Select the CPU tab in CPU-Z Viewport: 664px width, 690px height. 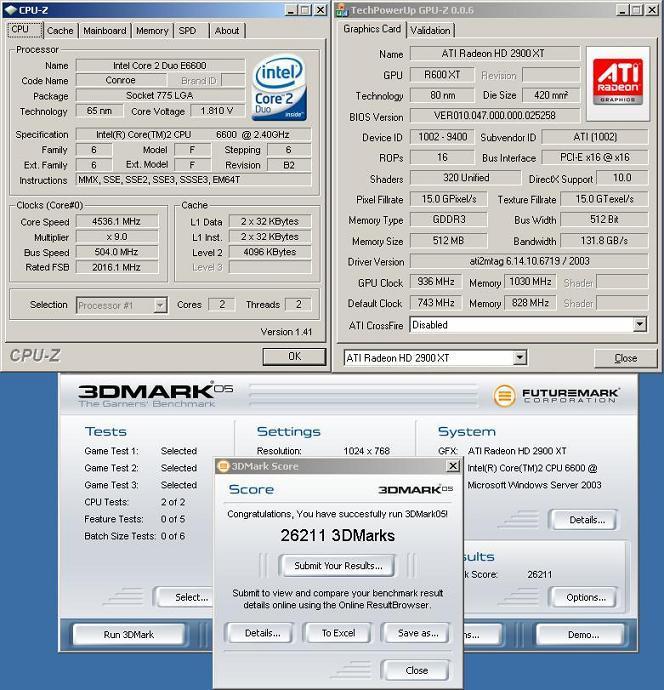click(25, 29)
